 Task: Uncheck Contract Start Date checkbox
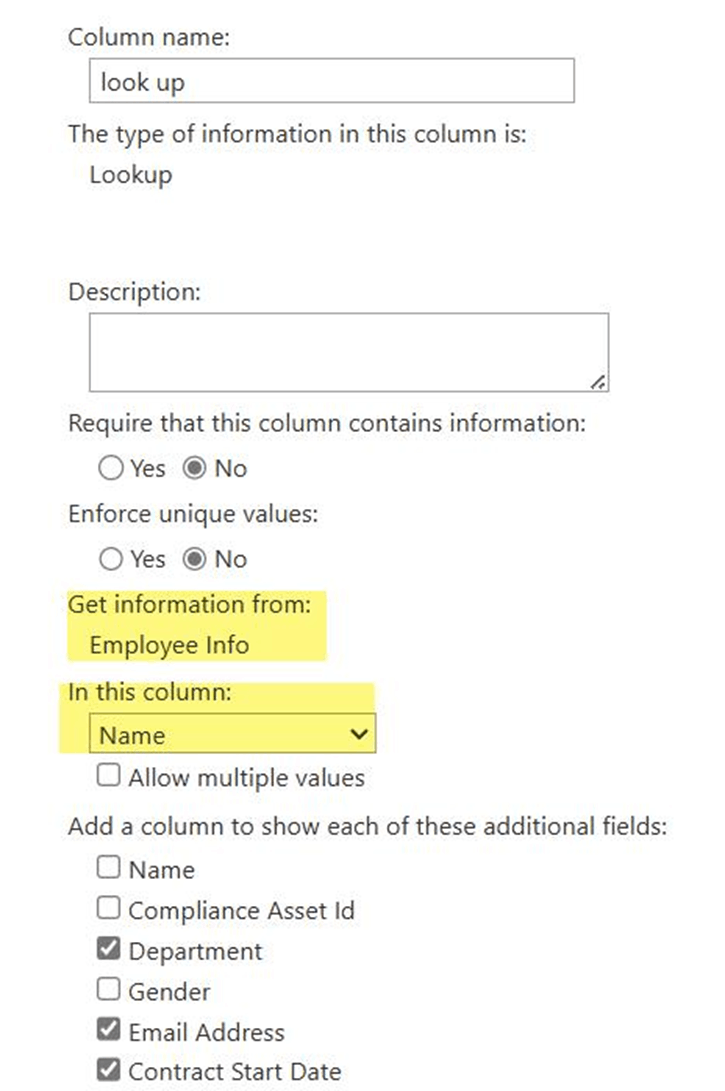point(108,1069)
